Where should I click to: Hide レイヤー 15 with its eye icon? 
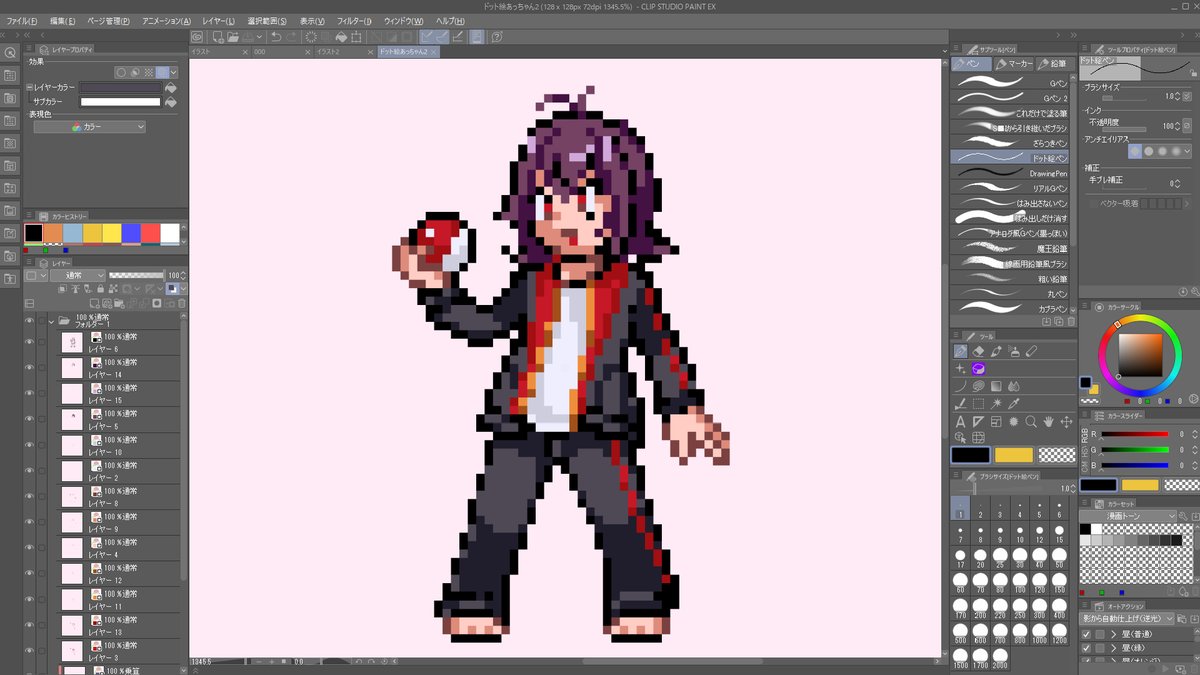[x=29, y=395]
